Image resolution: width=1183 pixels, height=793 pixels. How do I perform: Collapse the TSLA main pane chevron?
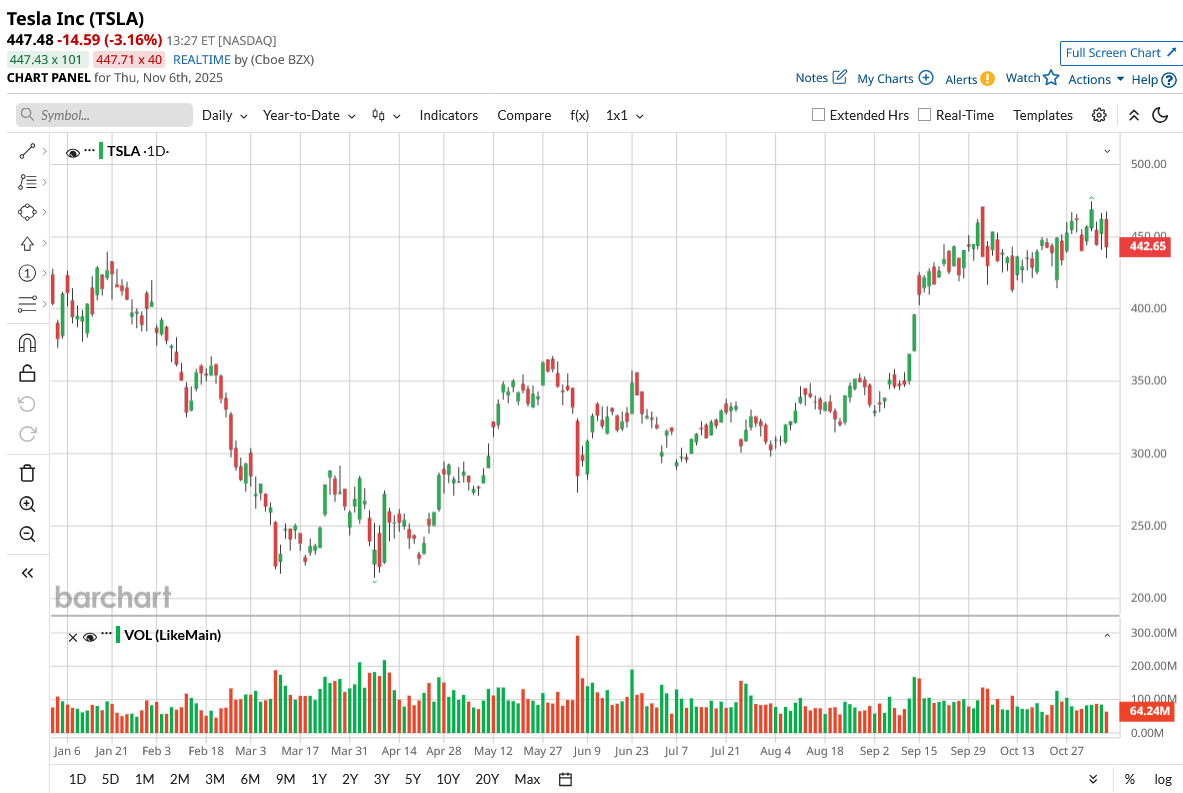click(x=1107, y=151)
